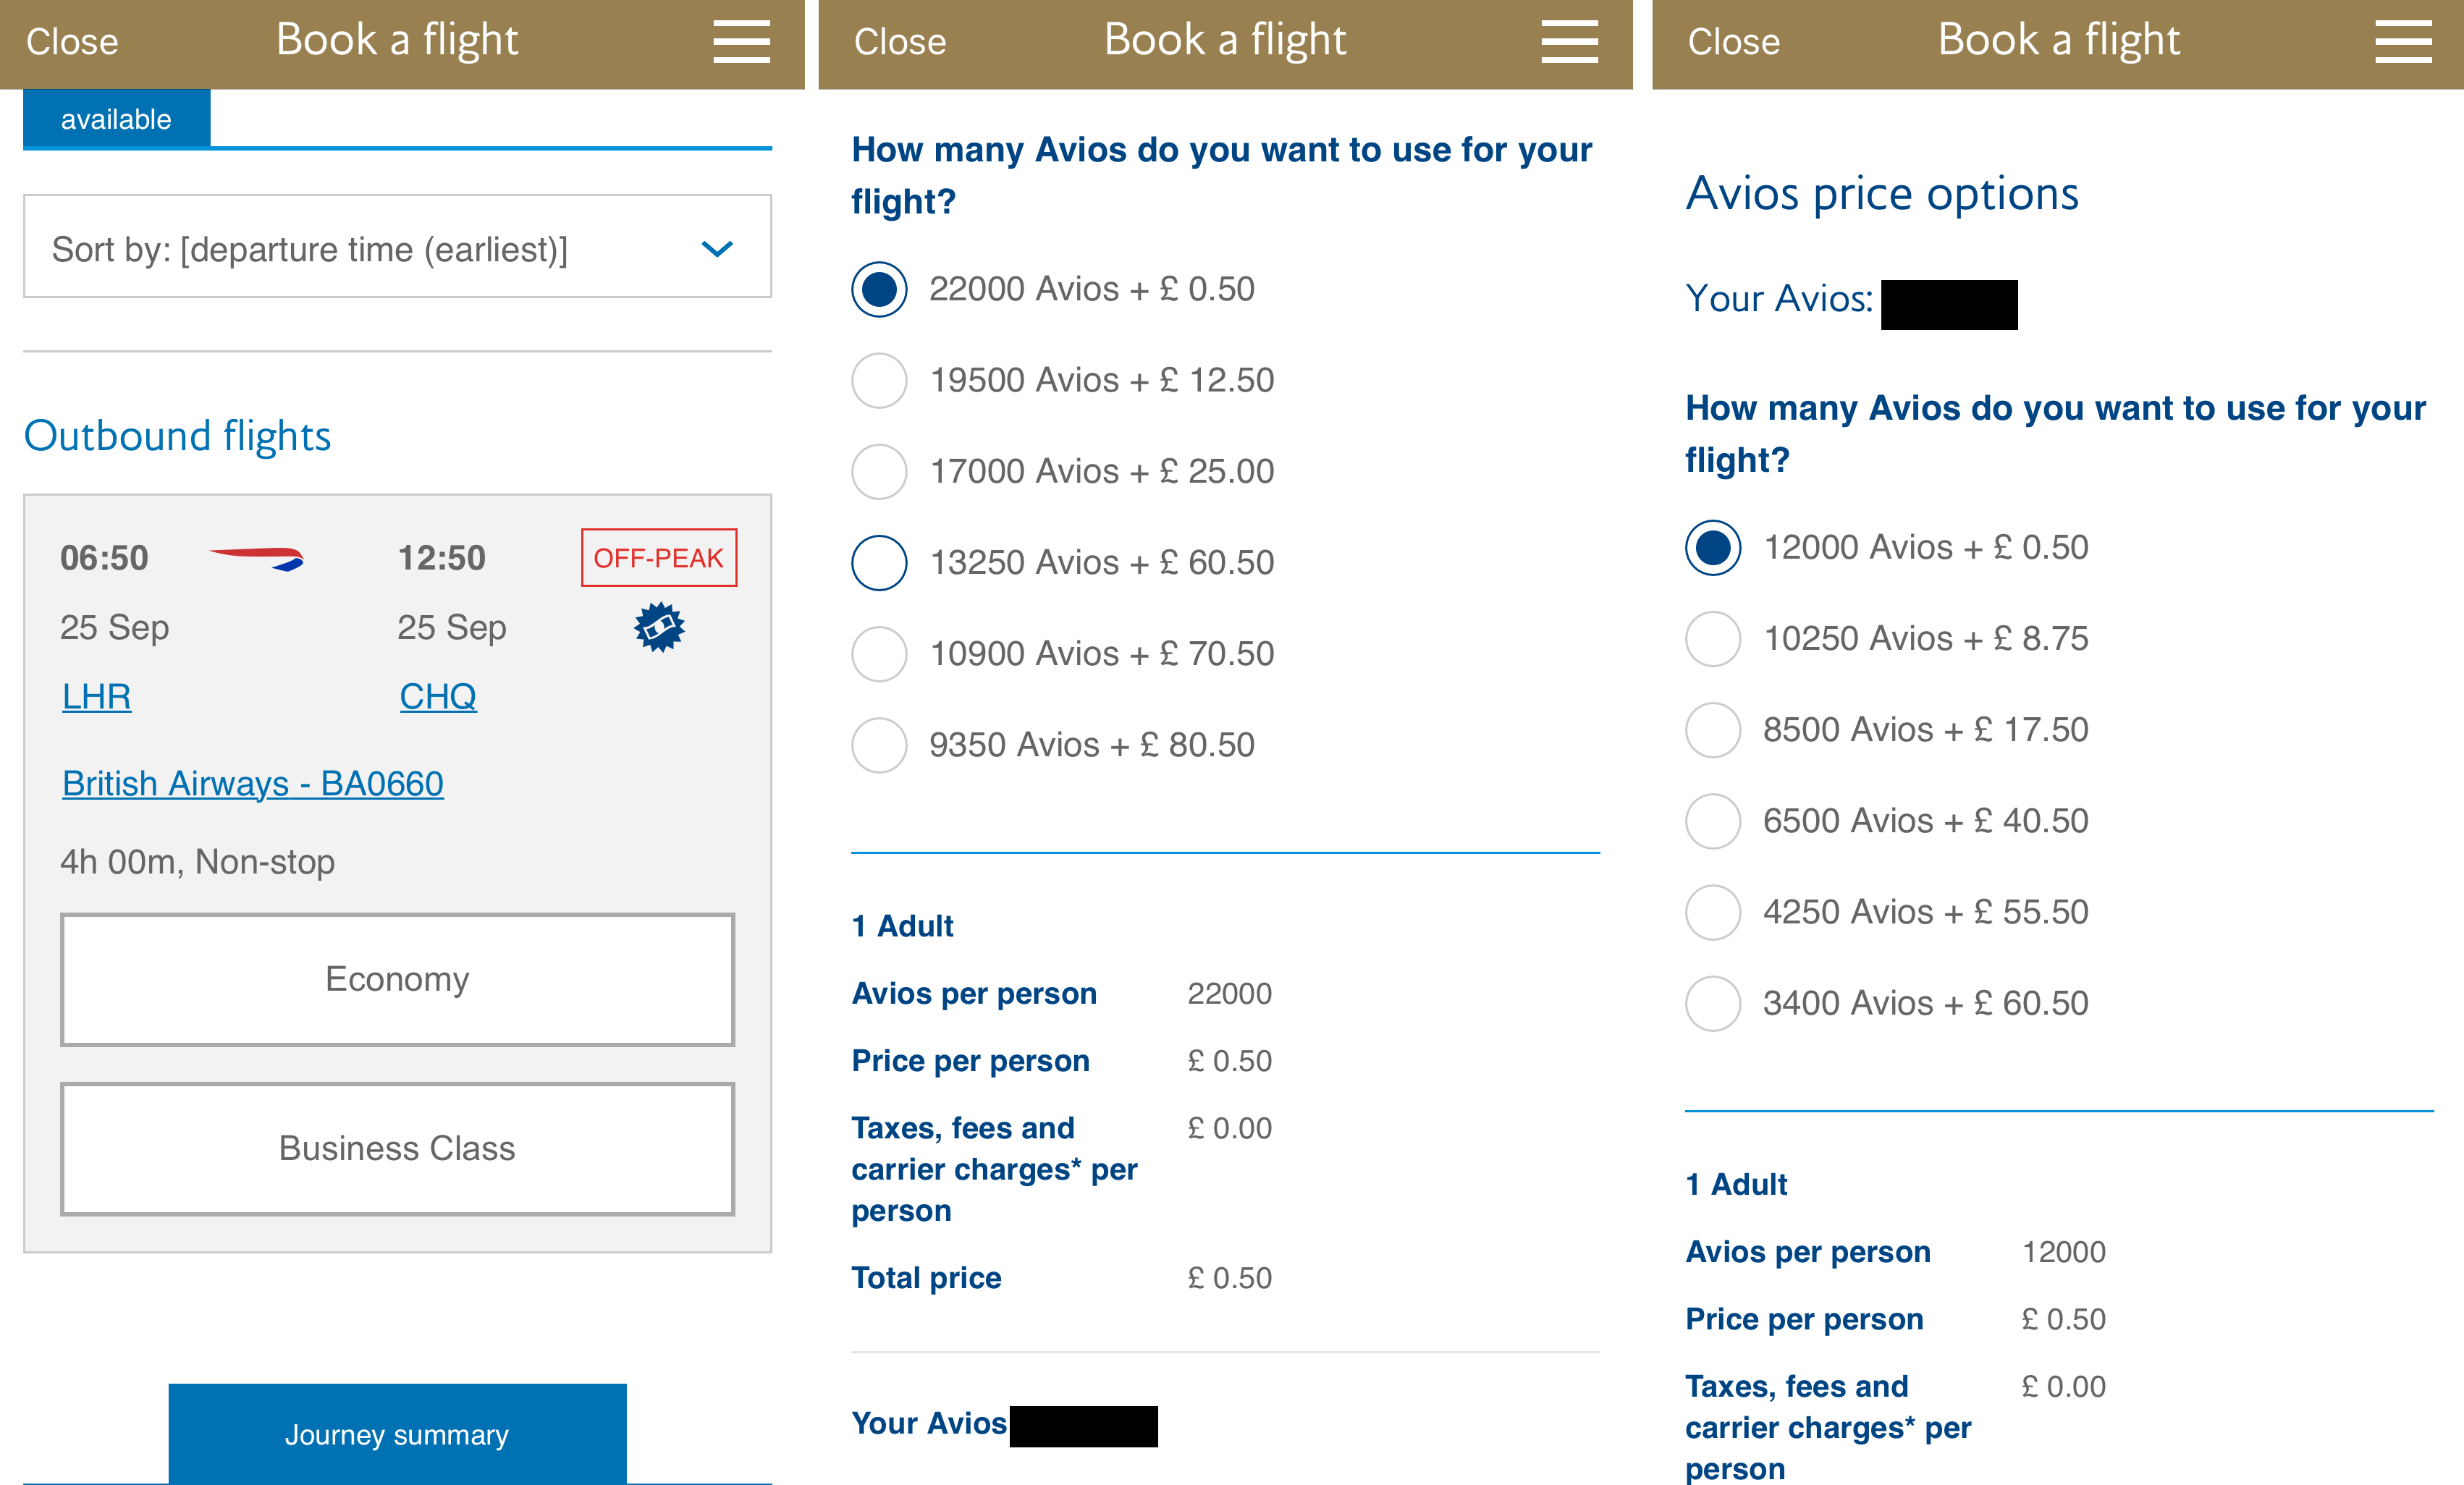Image resolution: width=2464 pixels, height=1485 pixels.
Task: Click the LHR airport link
Action: pos(96,696)
